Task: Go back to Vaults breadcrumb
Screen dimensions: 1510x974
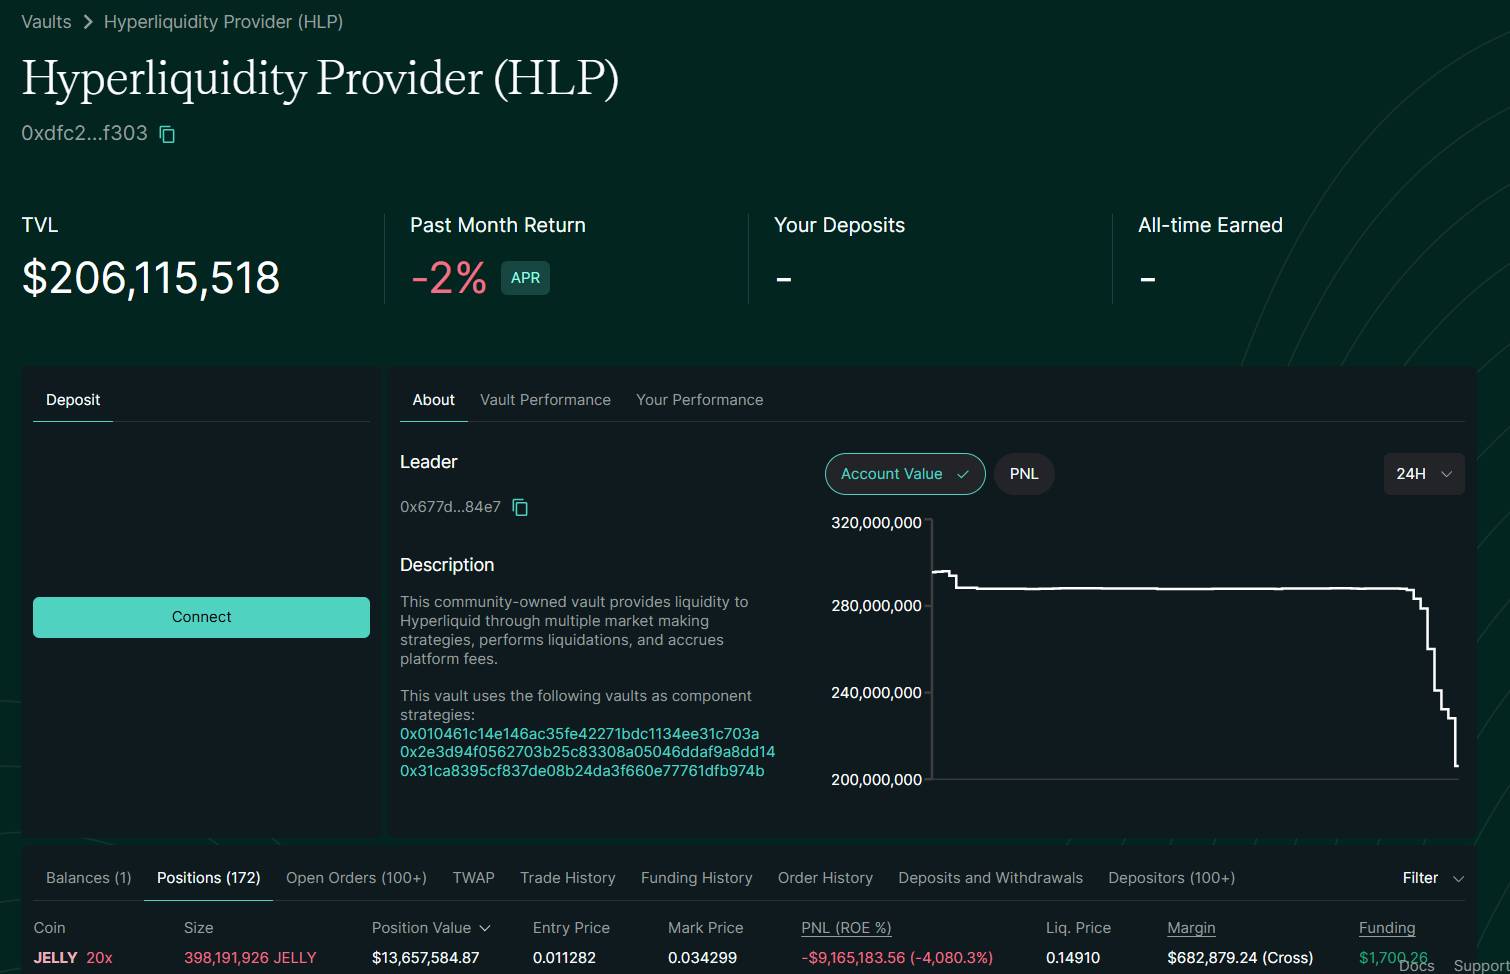Action: pos(46,22)
